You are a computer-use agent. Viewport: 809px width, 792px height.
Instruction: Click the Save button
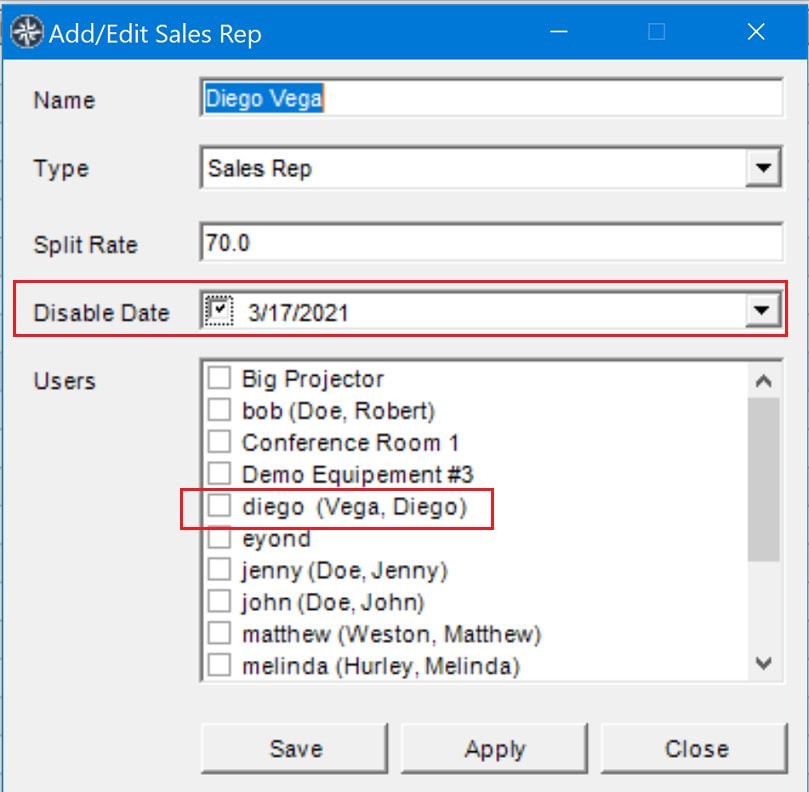(x=295, y=749)
